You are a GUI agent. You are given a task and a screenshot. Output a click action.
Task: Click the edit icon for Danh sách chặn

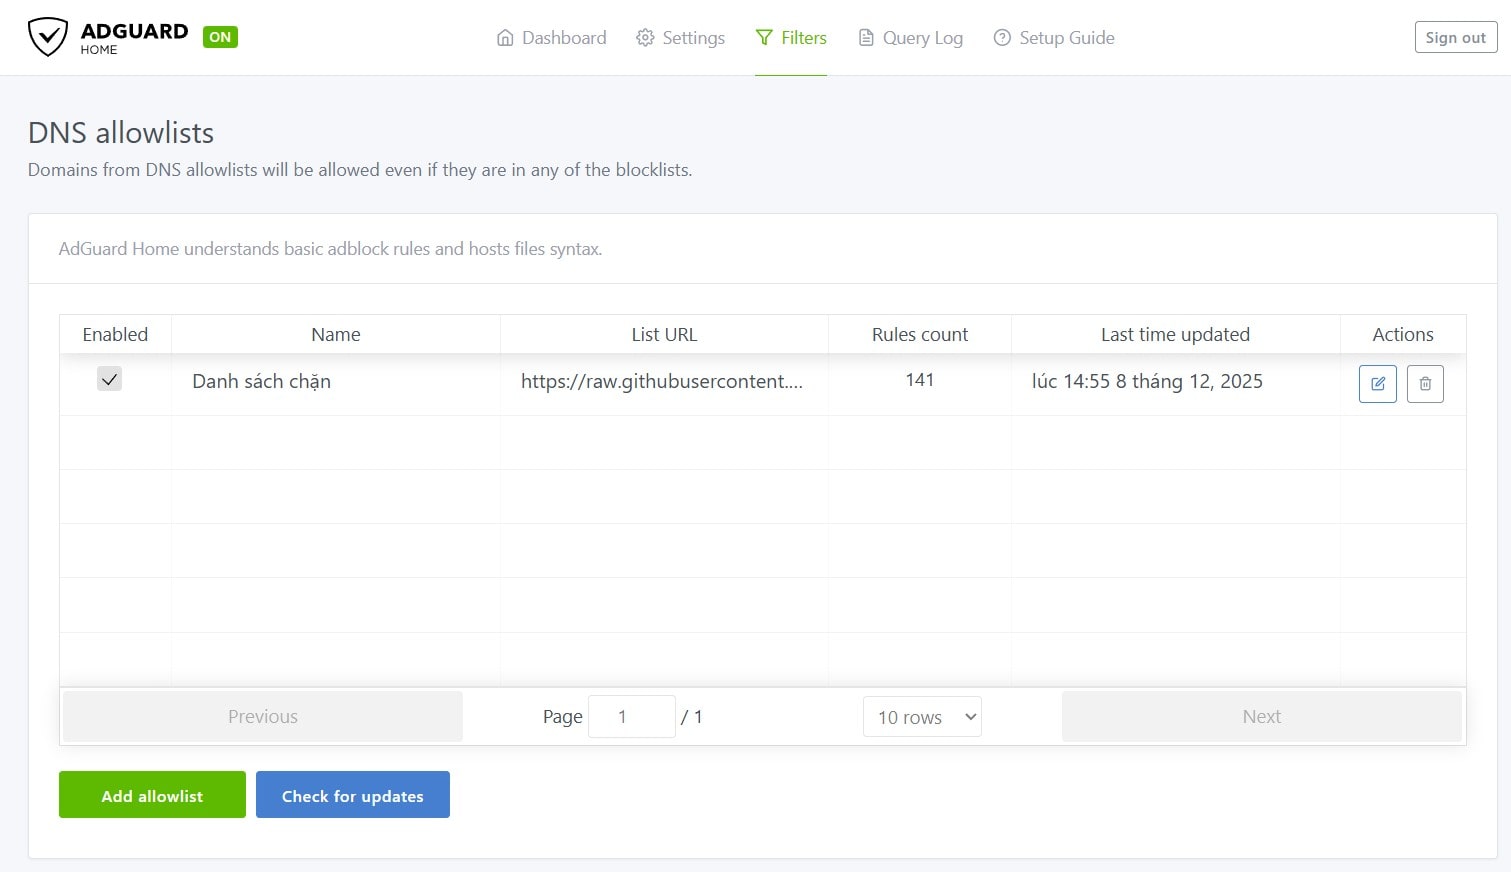click(x=1377, y=384)
